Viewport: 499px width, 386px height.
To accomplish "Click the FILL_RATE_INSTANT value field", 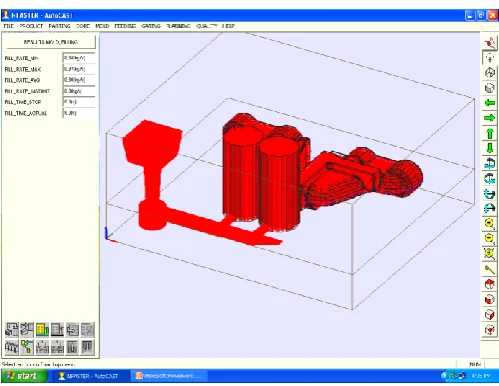I will tap(79, 91).
